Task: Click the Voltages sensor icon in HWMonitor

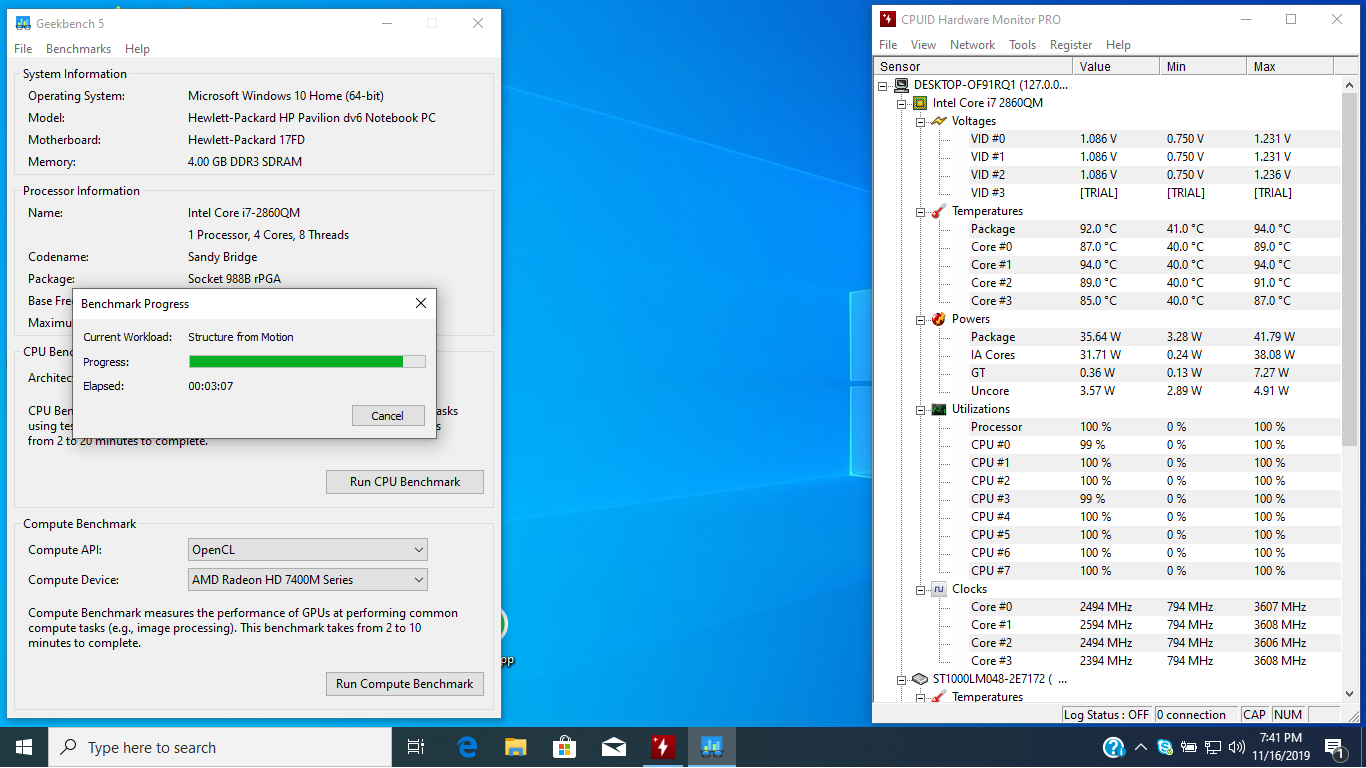Action: pyautogui.click(x=938, y=120)
